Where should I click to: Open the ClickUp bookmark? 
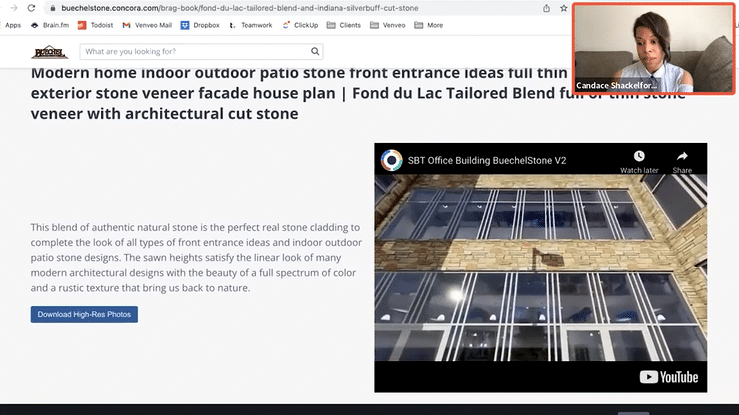click(x=300, y=25)
